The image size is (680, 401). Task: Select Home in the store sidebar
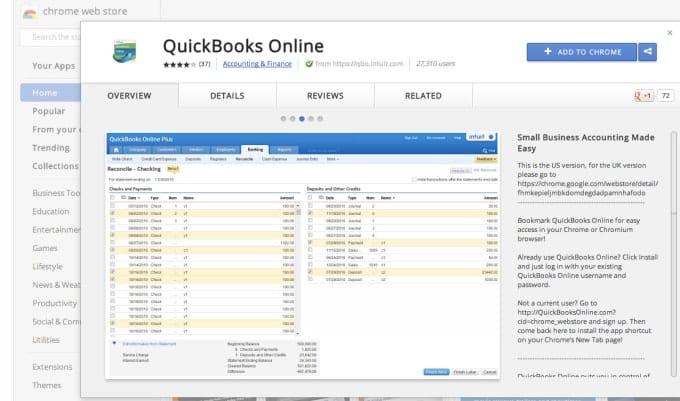50,93
